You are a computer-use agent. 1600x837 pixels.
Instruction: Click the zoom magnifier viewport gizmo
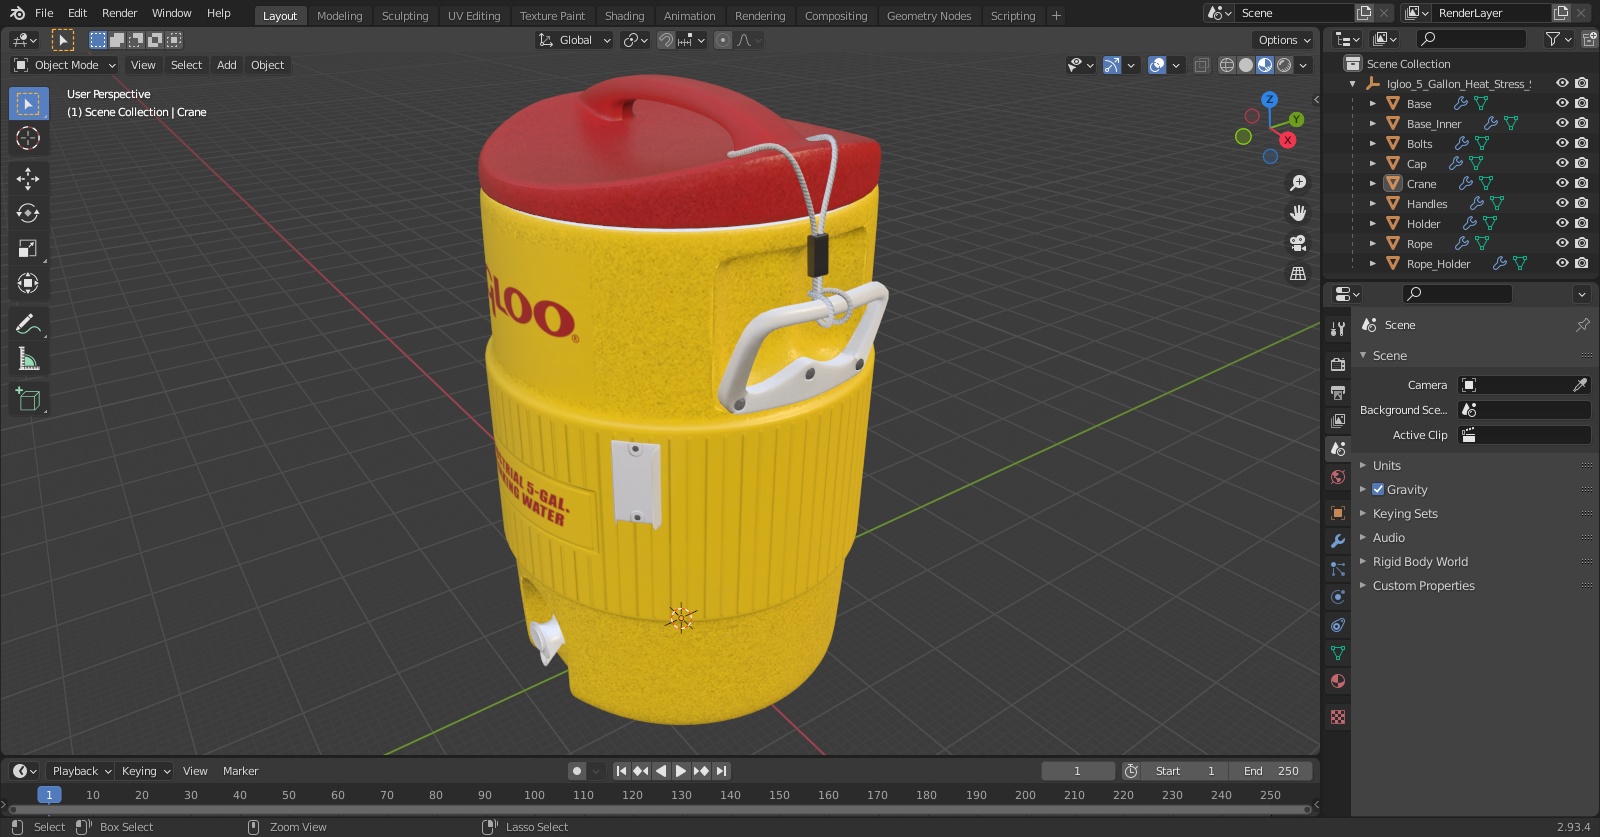(x=1298, y=183)
